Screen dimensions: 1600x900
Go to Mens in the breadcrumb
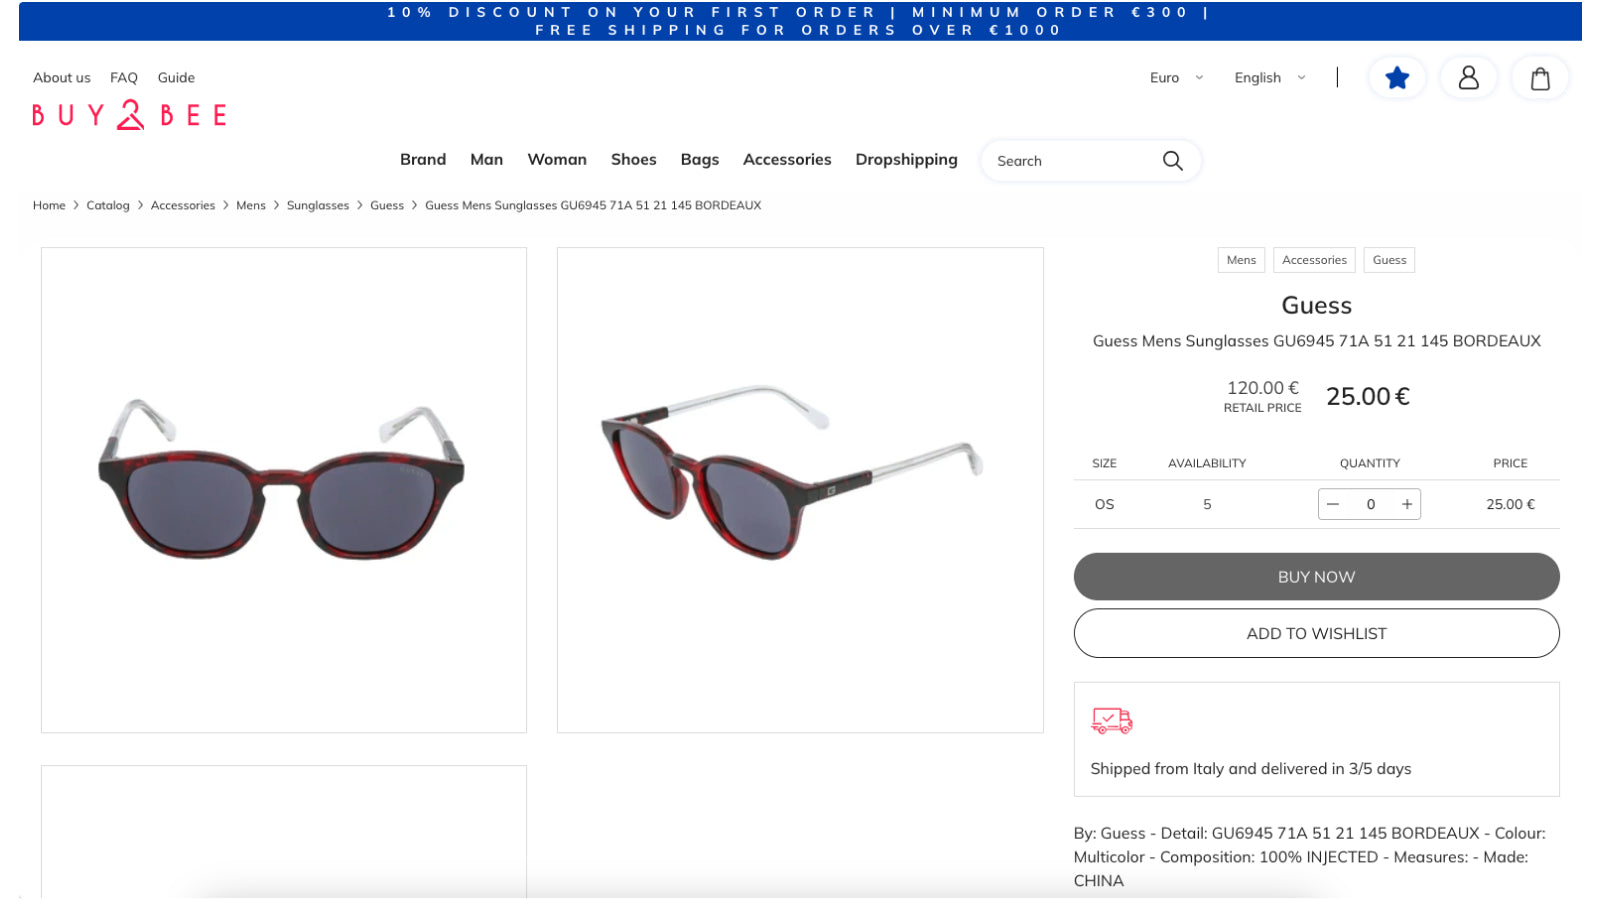pyautogui.click(x=251, y=206)
